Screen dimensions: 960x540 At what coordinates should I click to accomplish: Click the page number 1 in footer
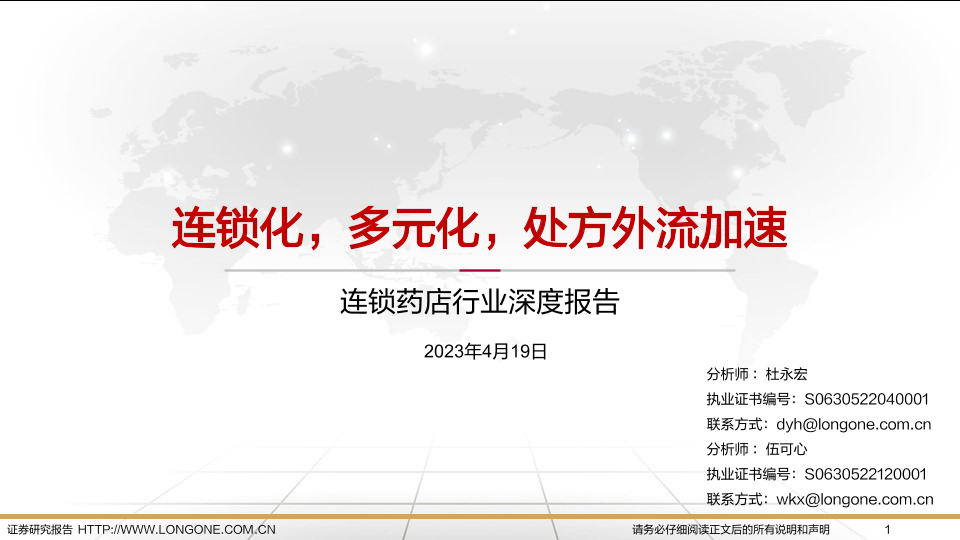click(887, 529)
